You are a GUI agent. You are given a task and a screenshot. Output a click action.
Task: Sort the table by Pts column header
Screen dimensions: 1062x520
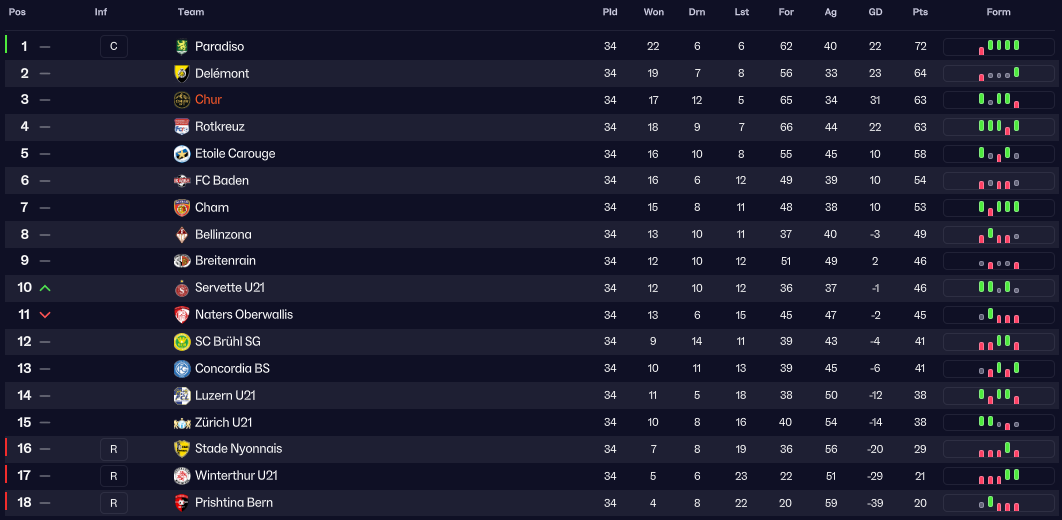(920, 12)
